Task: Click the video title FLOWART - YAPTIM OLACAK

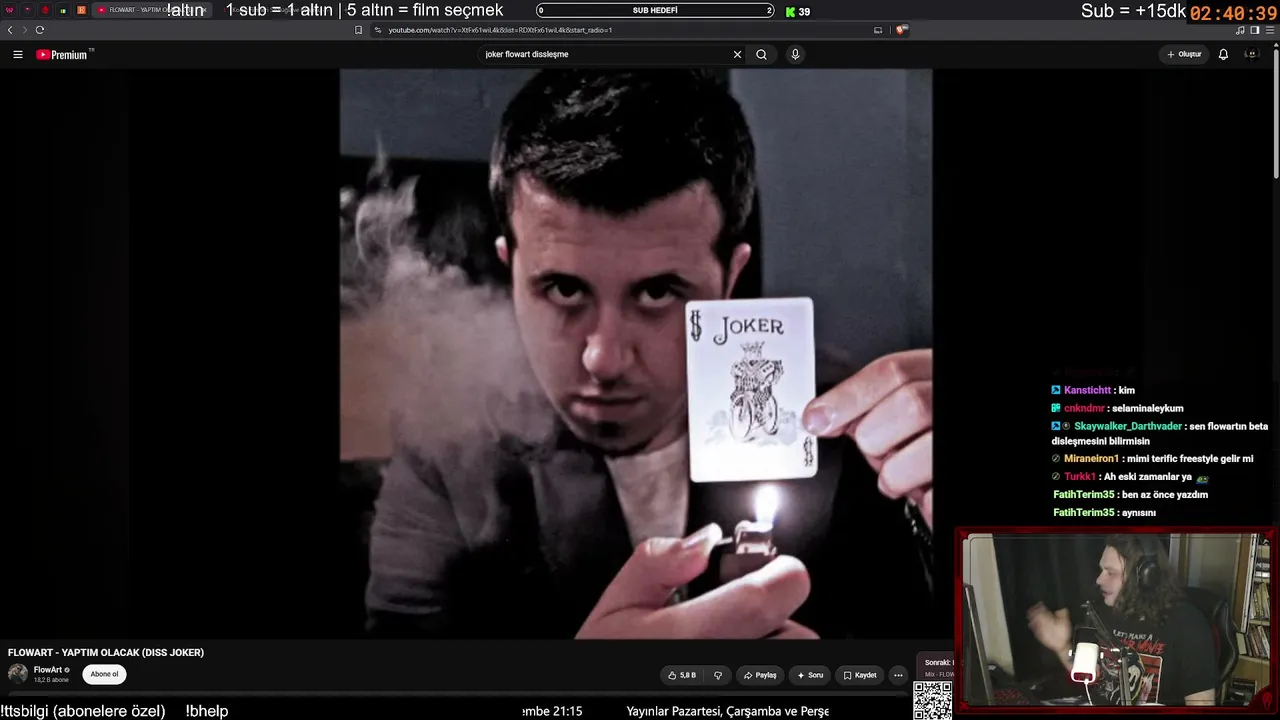Action: pyautogui.click(x=106, y=653)
